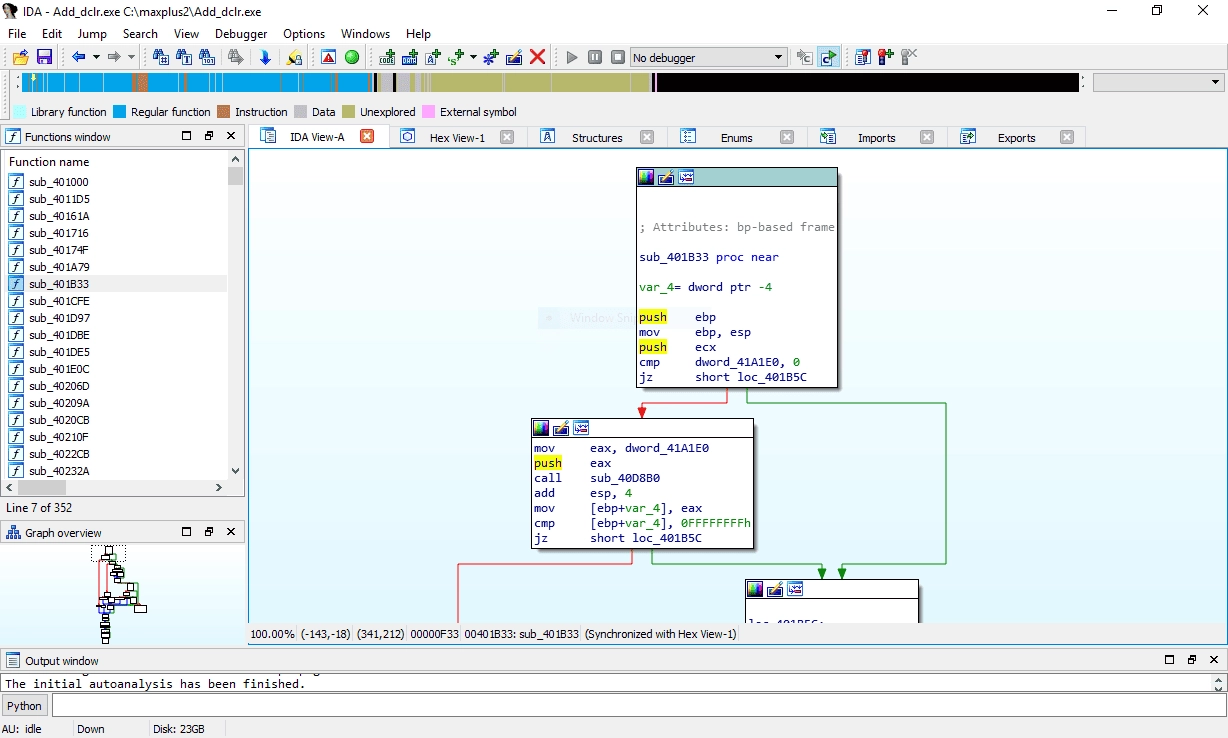Click the convert-to-data toolbar icon
This screenshot has height=738, width=1228.
pos(410,57)
